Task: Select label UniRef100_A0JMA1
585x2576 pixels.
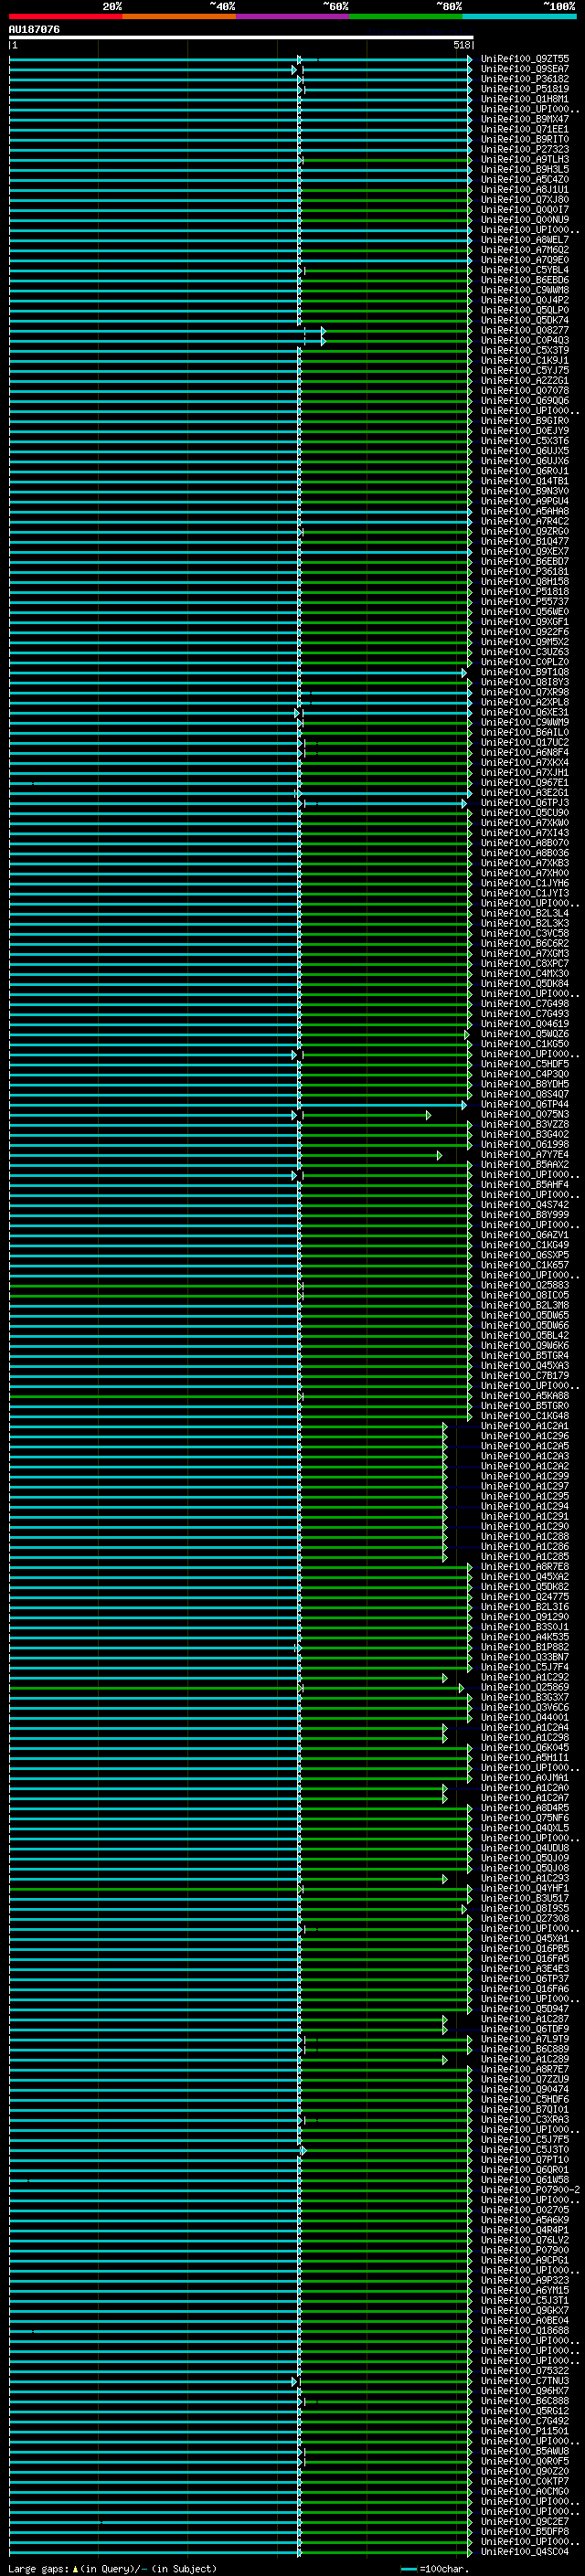Action: pos(525,1777)
